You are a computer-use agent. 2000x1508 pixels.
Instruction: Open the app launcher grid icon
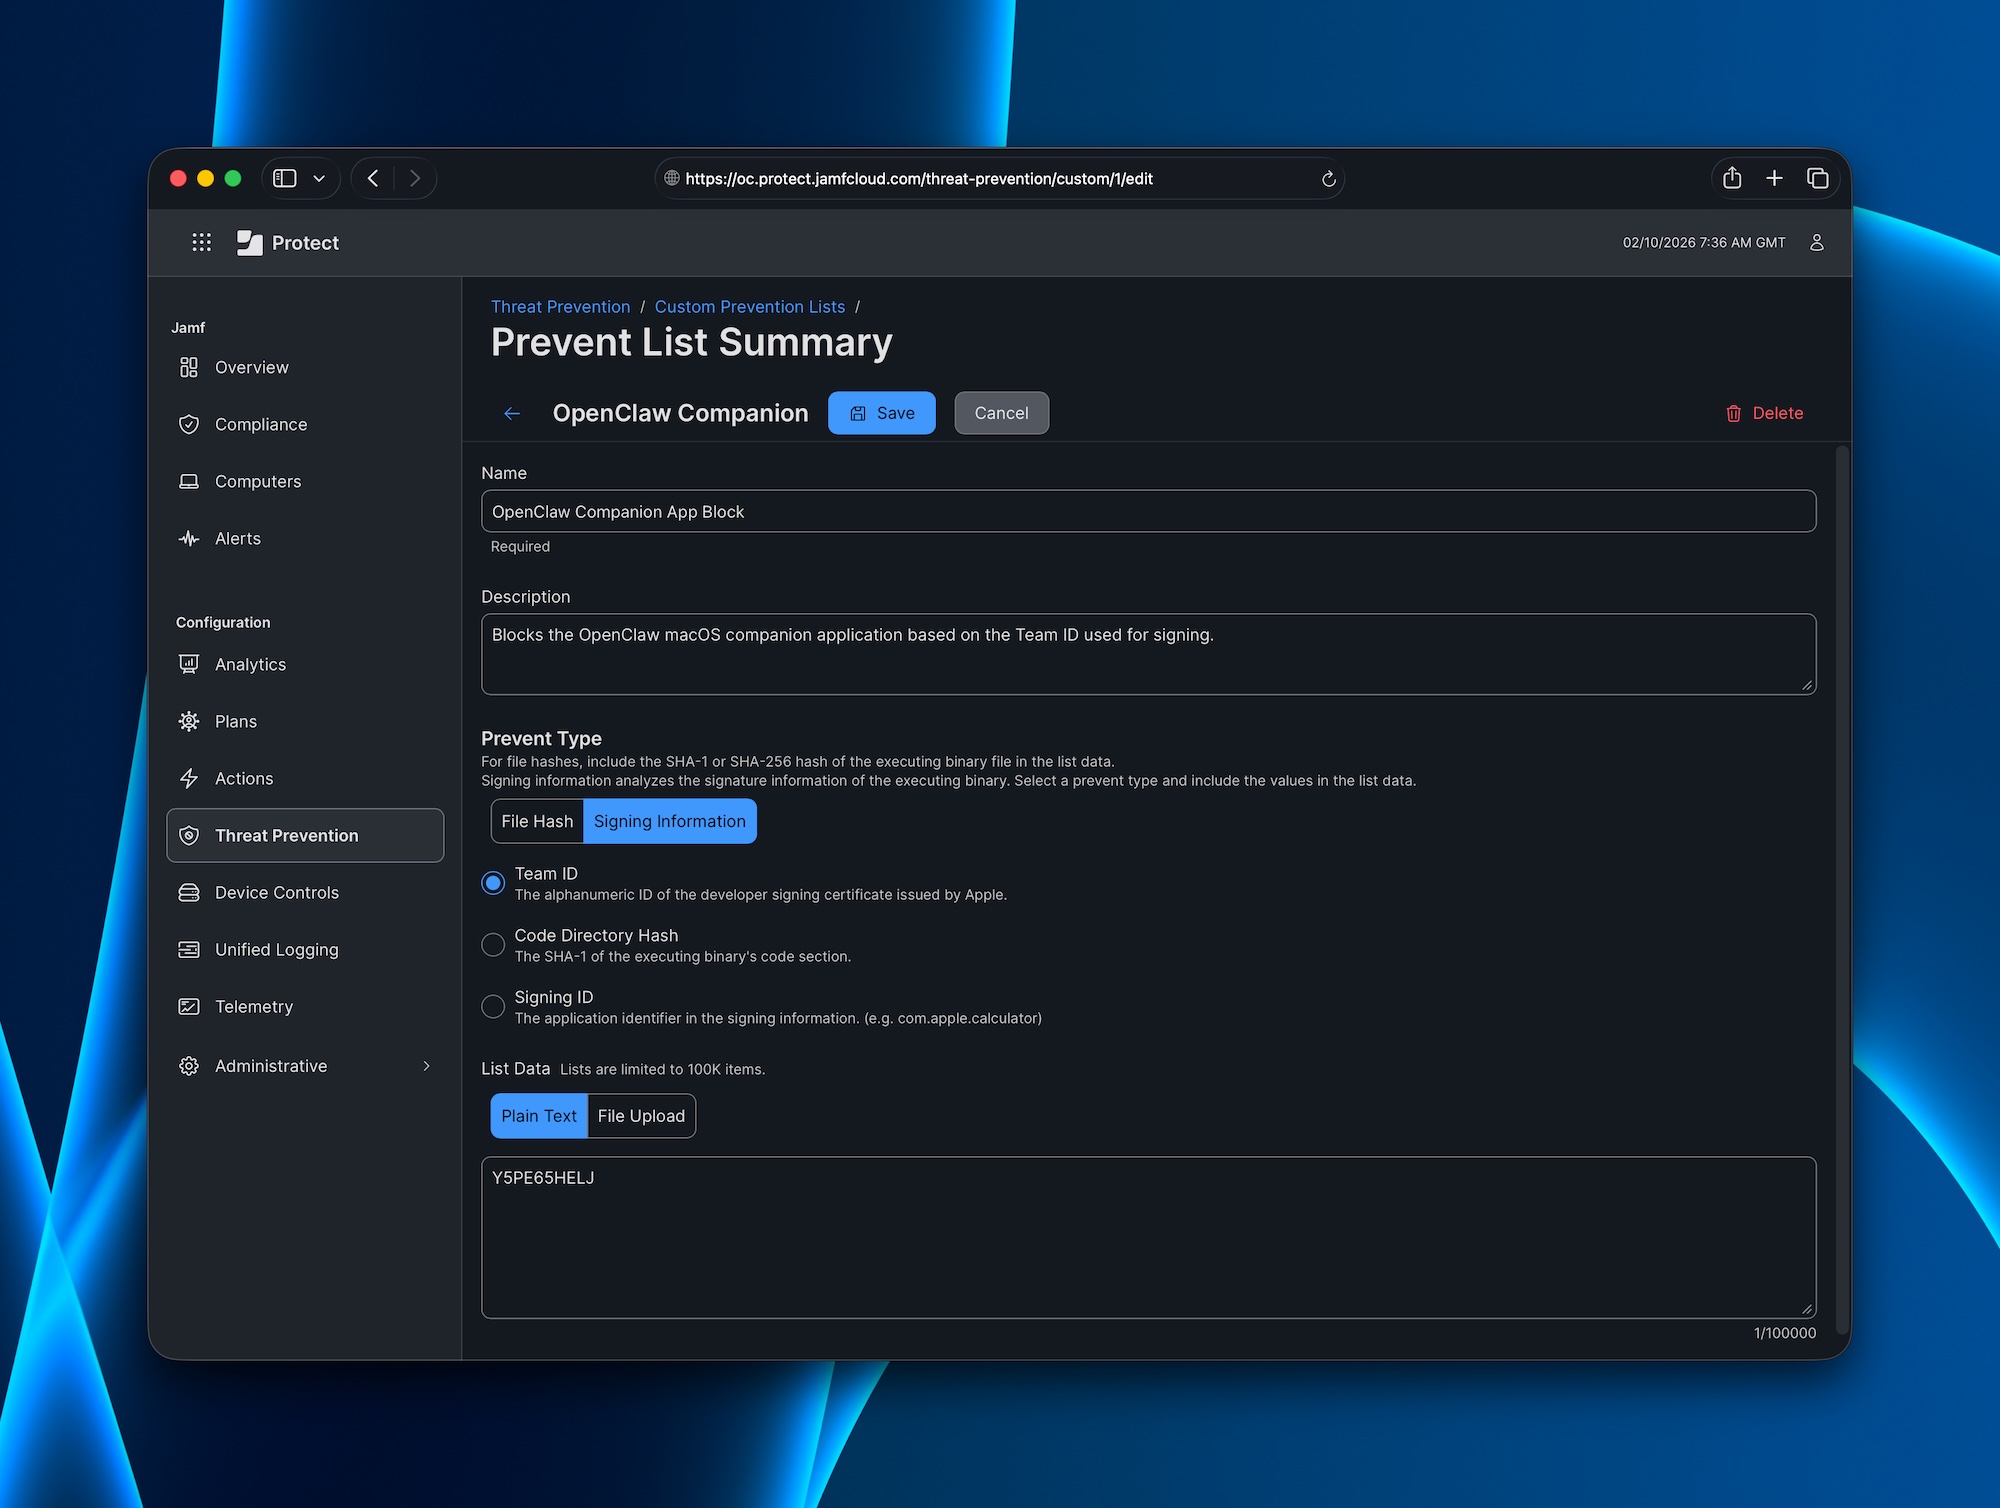(x=201, y=242)
